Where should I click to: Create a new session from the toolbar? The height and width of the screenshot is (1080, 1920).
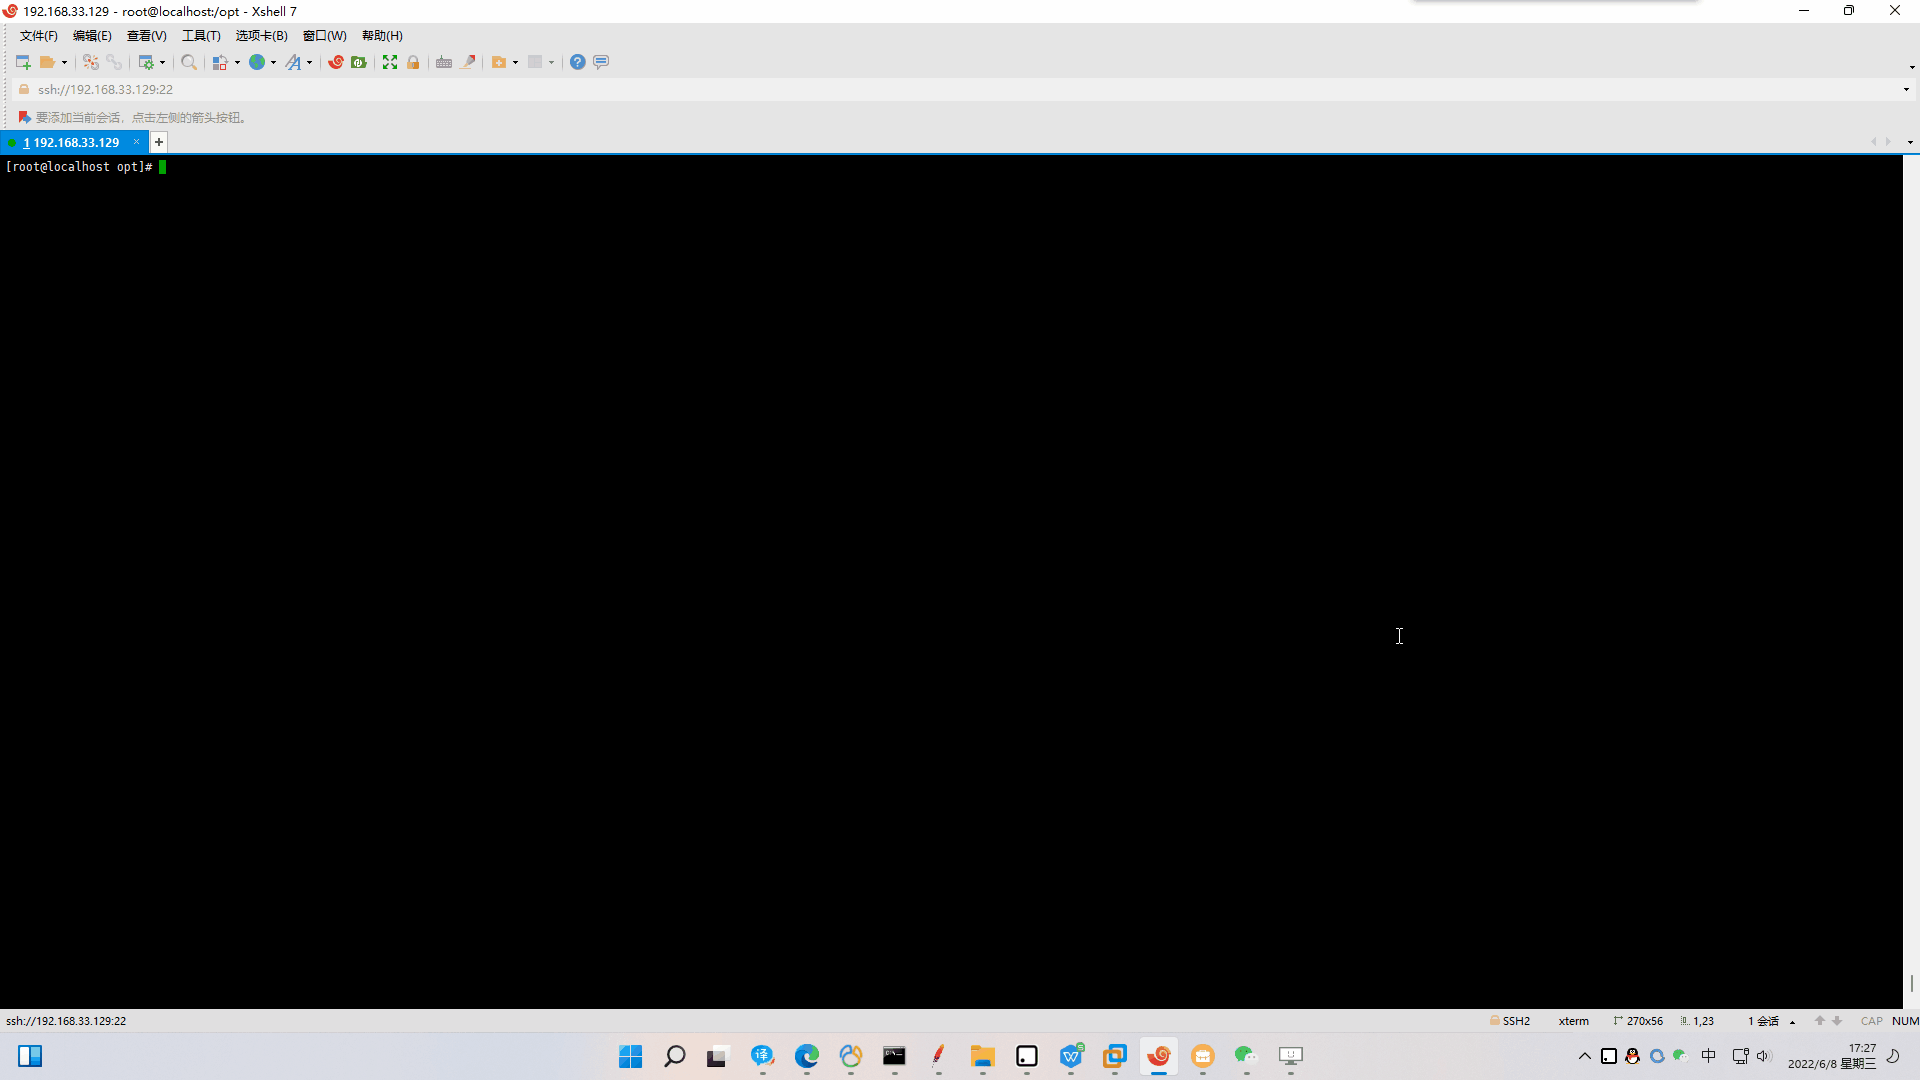(x=22, y=62)
